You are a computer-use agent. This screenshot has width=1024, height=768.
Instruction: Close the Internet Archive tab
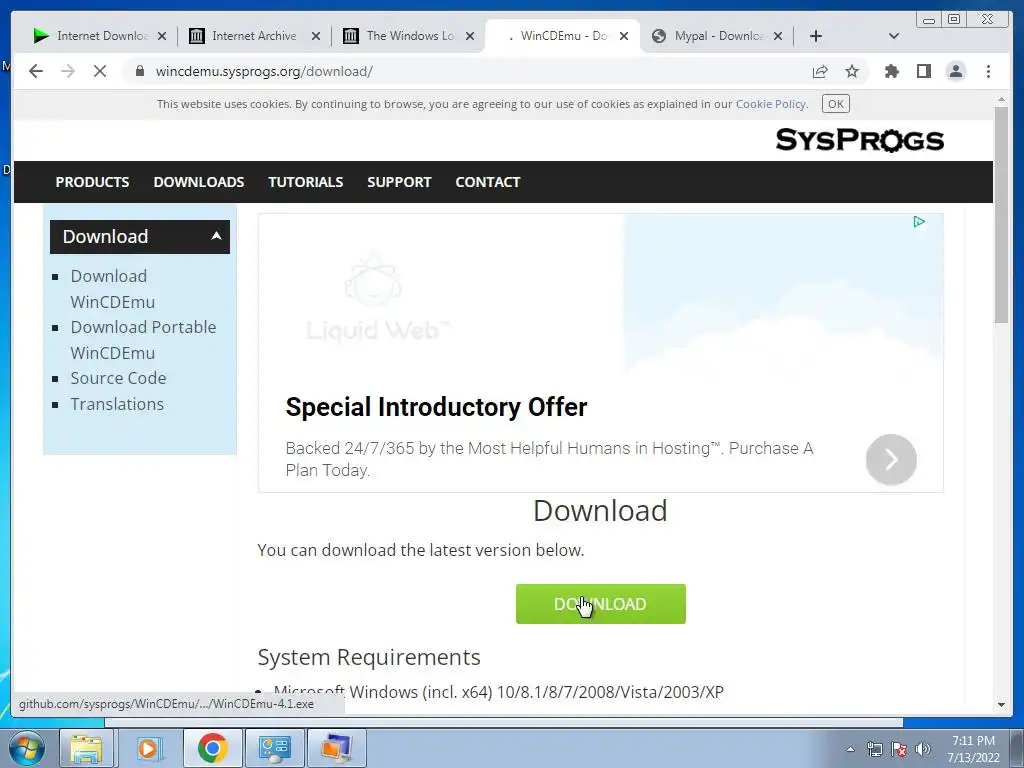click(x=316, y=36)
